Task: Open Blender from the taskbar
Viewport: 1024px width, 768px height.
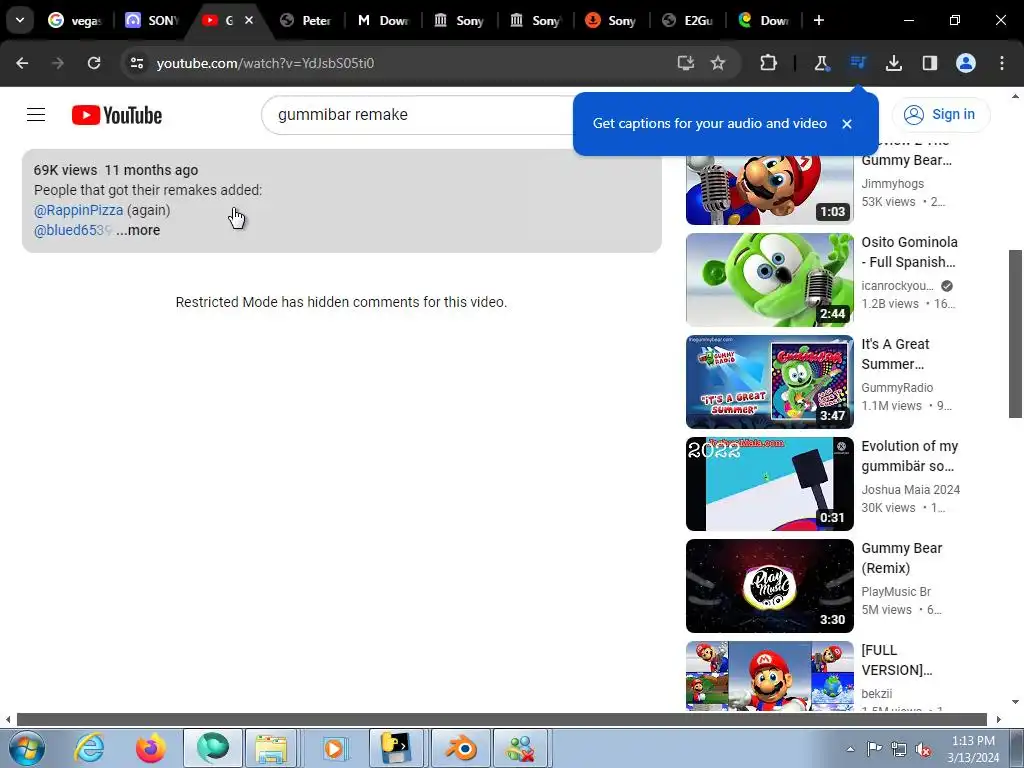Action: tap(461, 748)
